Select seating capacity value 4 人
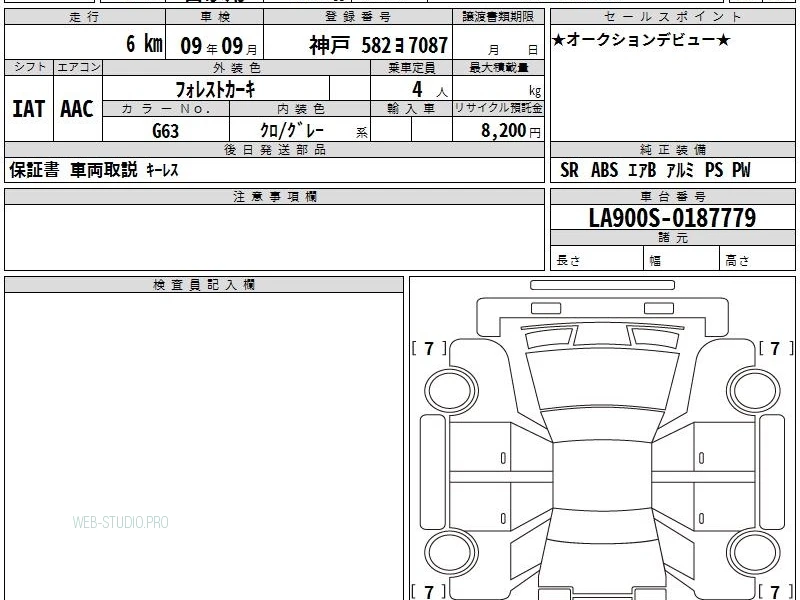This screenshot has width=800, height=600. point(429,90)
